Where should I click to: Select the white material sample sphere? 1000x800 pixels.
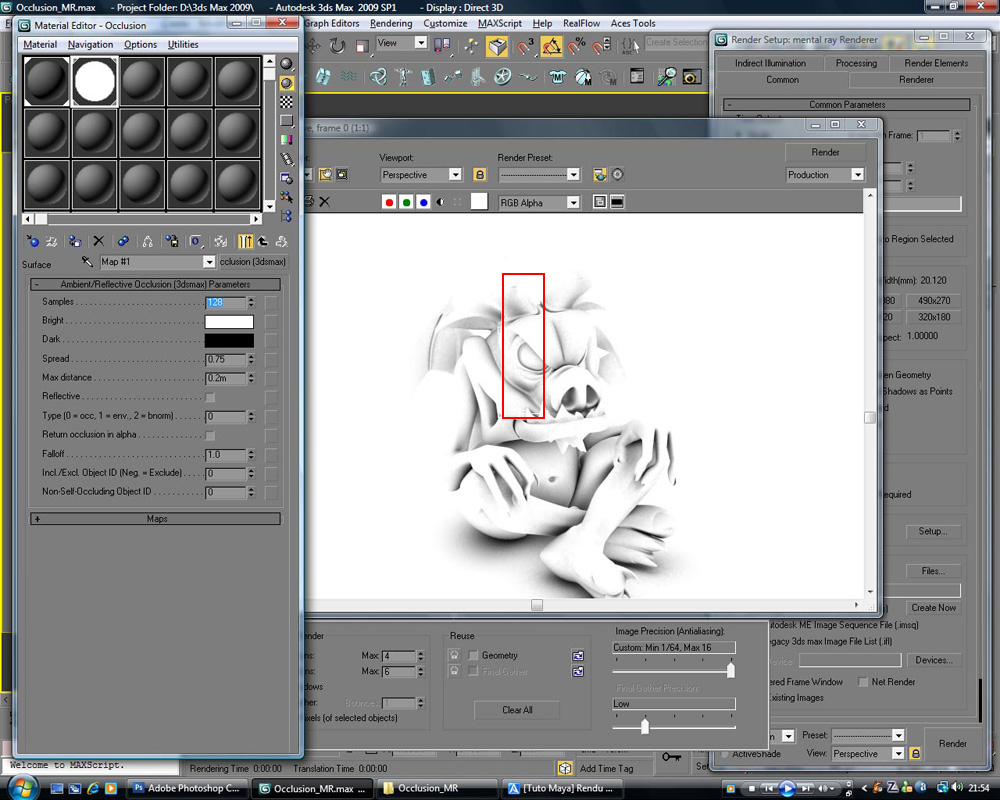tap(95, 81)
